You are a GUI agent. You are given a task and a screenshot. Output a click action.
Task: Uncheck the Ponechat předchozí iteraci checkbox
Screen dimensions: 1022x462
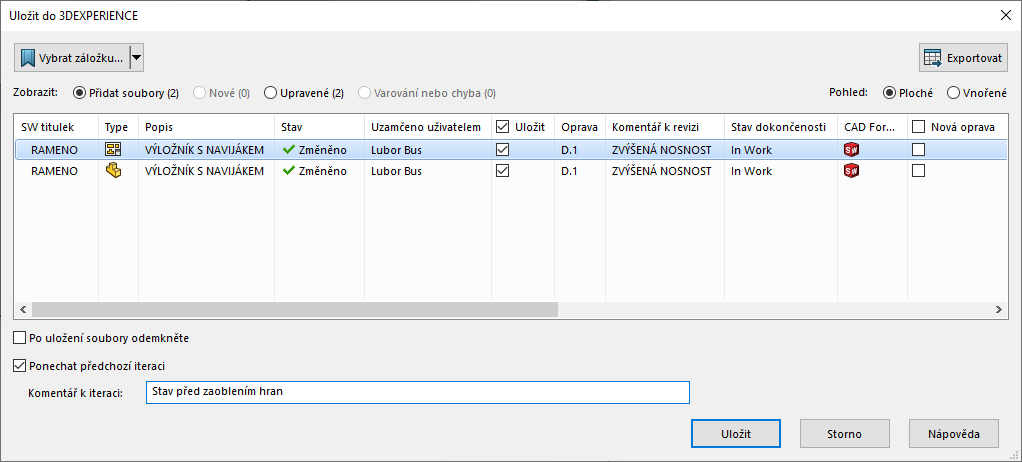(x=20, y=366)
